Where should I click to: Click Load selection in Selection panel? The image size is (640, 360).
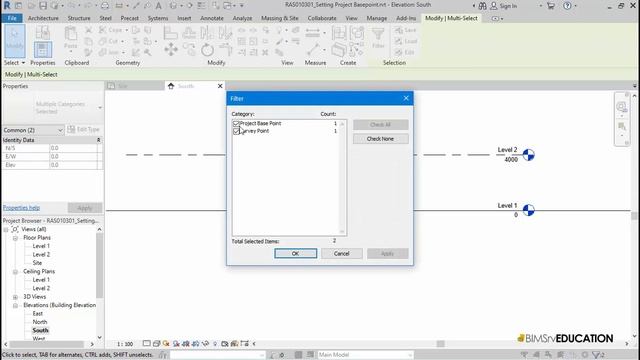406,41
